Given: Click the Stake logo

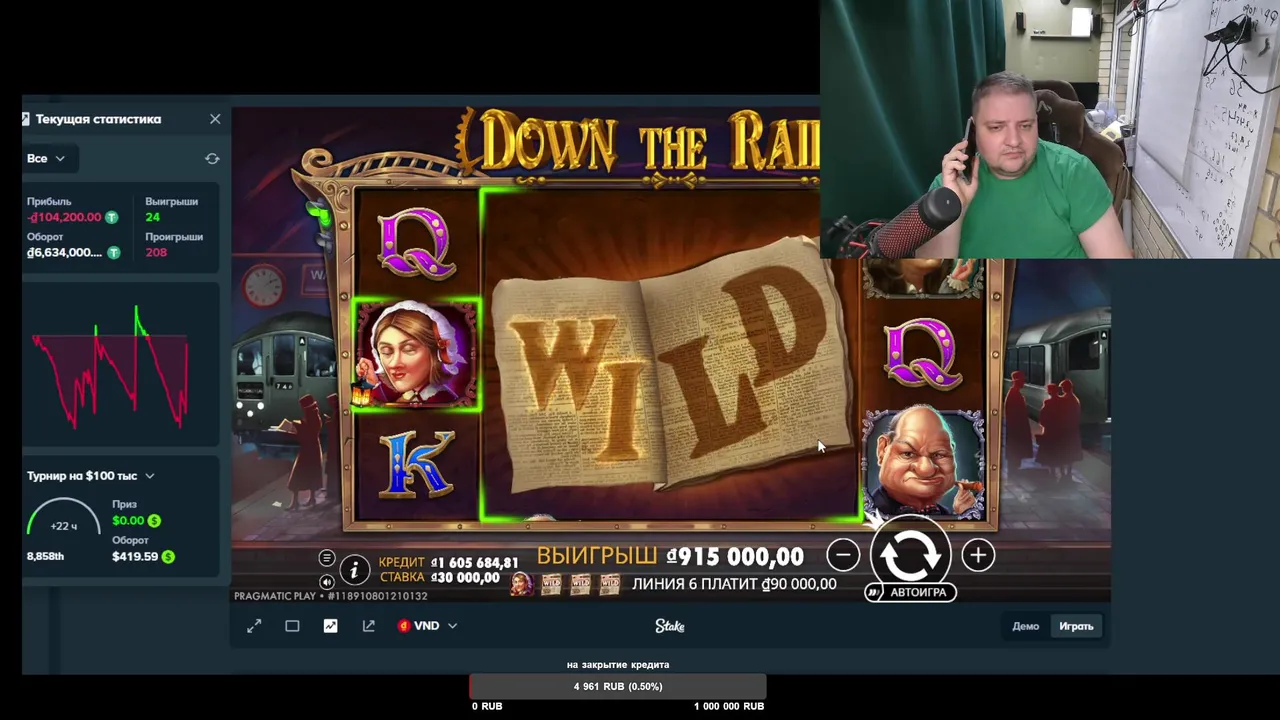Looking at the screenshot, I should tap(670, 626).
